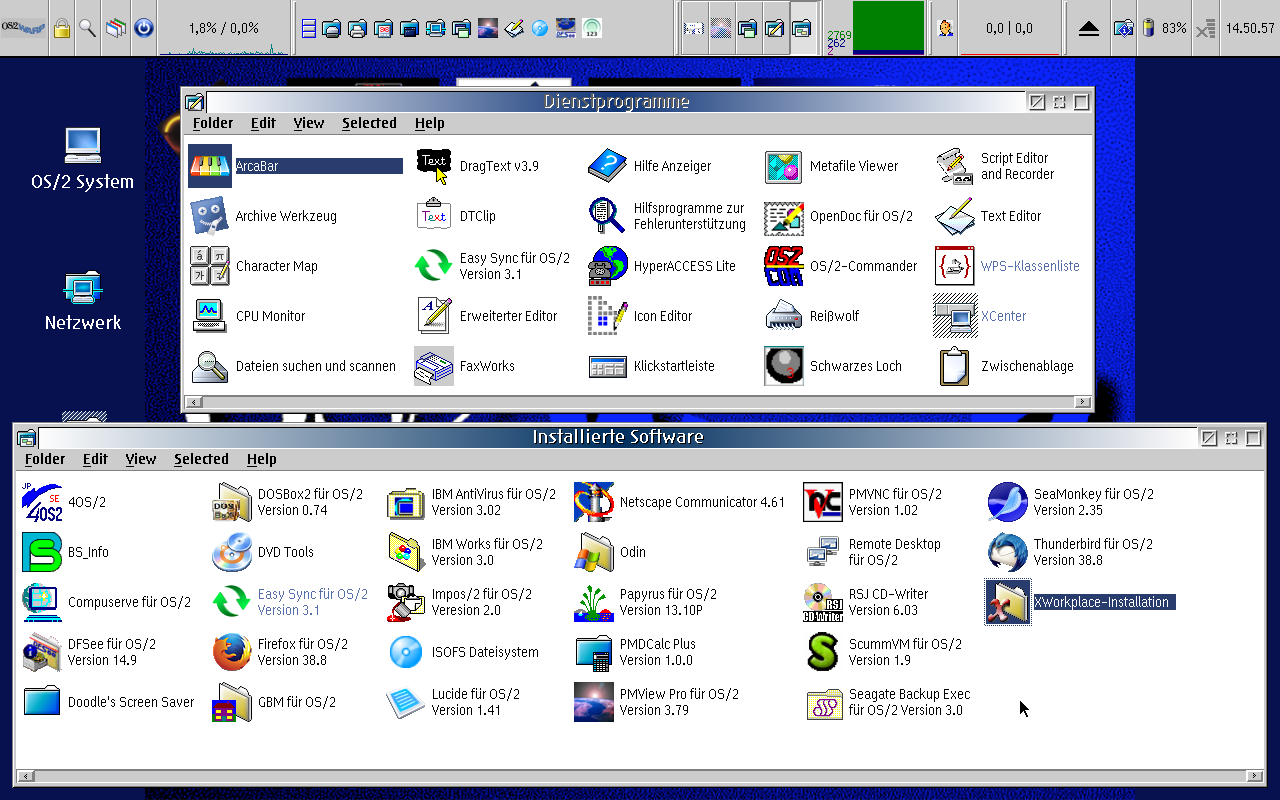Screen dimensions: 1280x800
Task: Open Hilfe Anzeiger help viewer
Action: pos(608,166)
